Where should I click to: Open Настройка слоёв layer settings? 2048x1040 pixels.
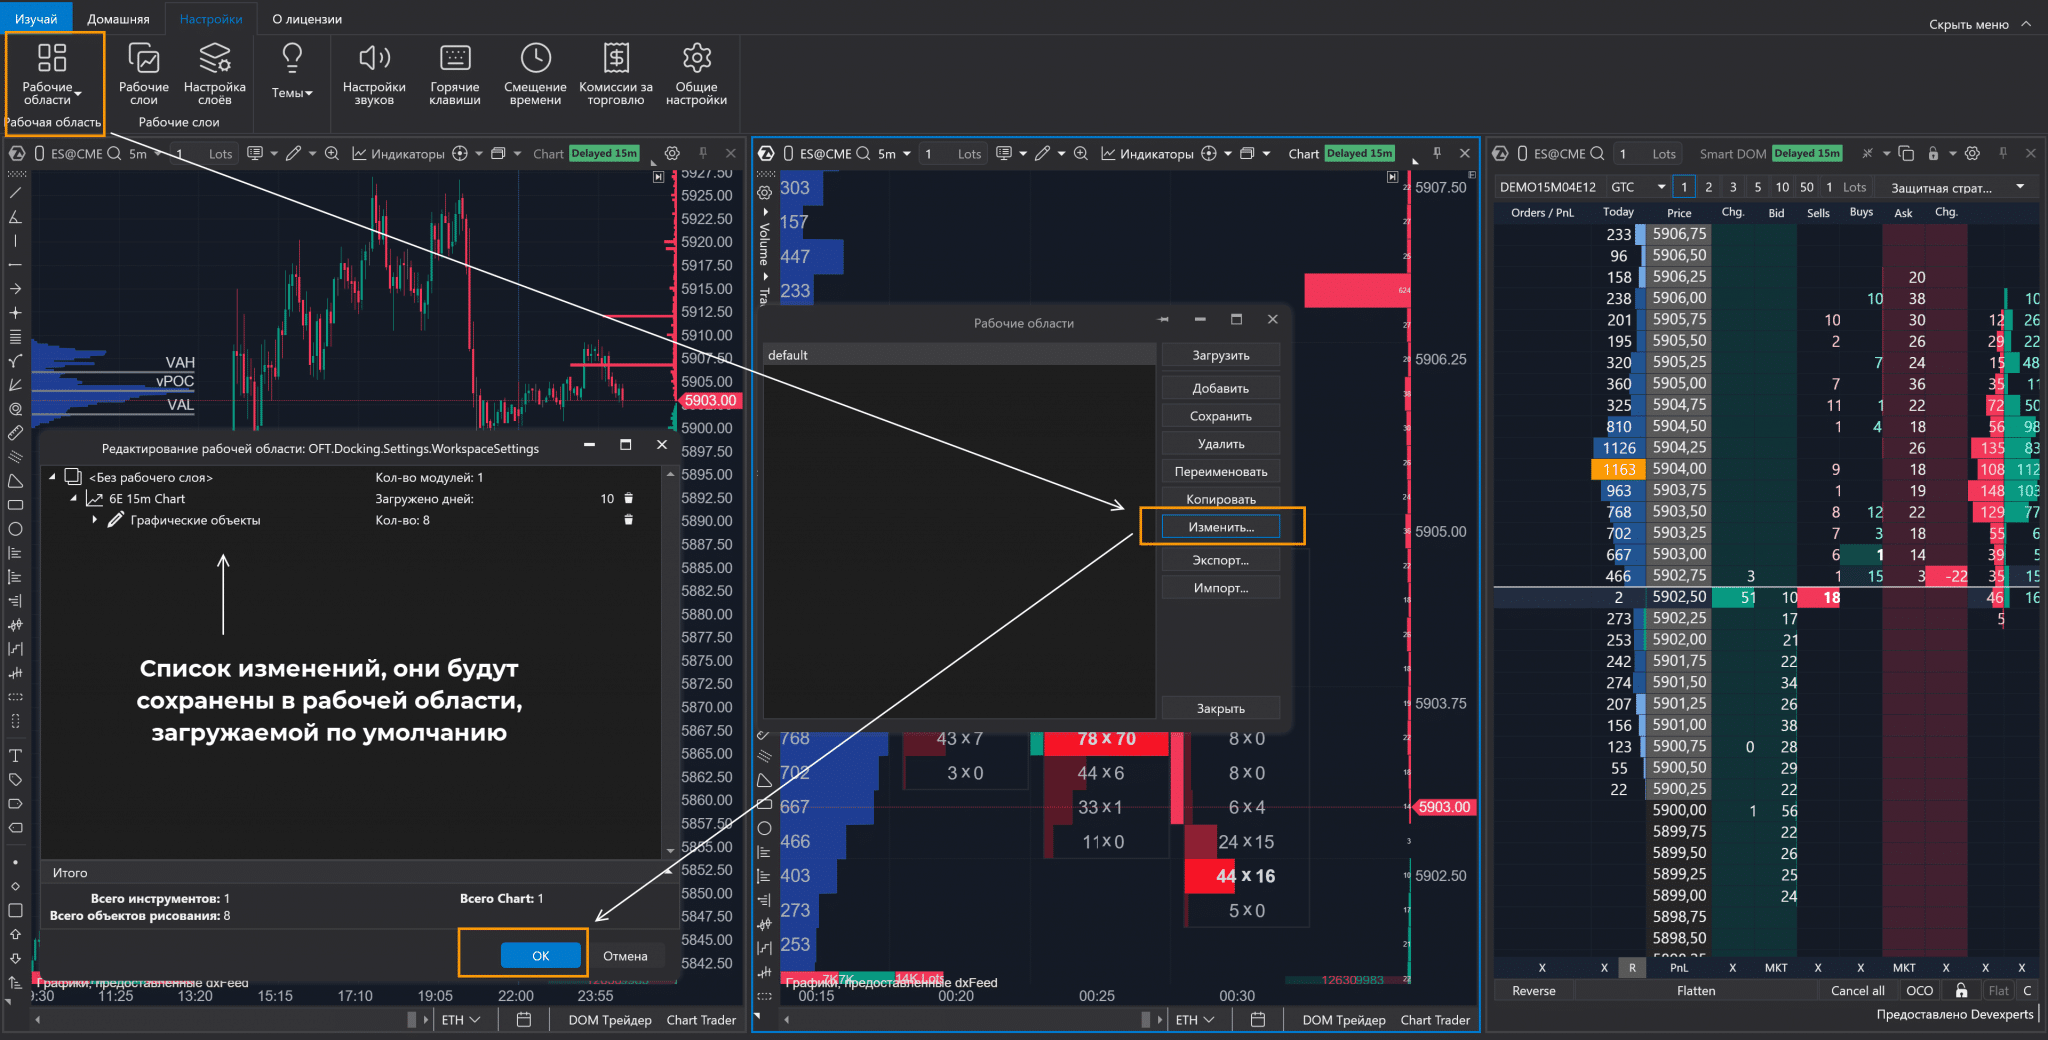(x=214, y=72)
